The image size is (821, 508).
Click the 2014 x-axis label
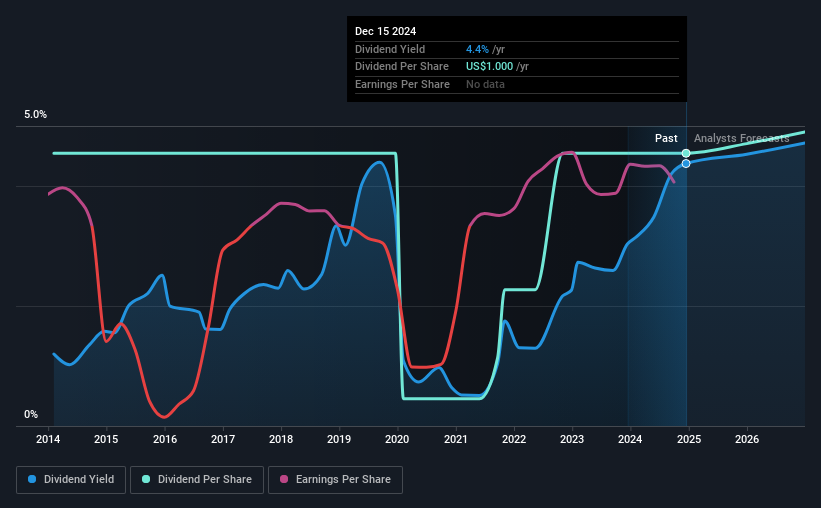click(x=48, y=439)
